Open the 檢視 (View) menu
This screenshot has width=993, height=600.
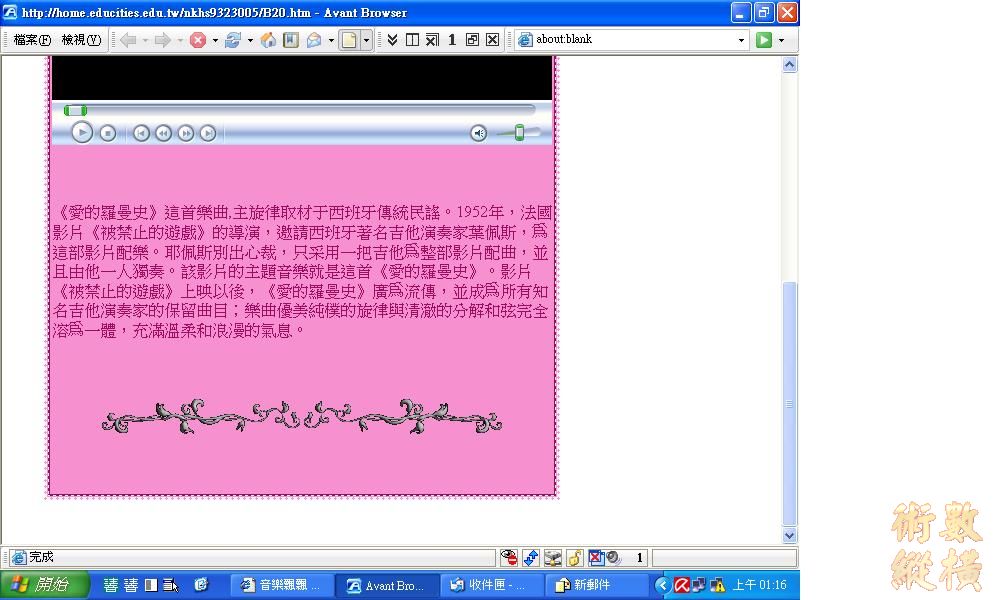(x=81, y=40)
